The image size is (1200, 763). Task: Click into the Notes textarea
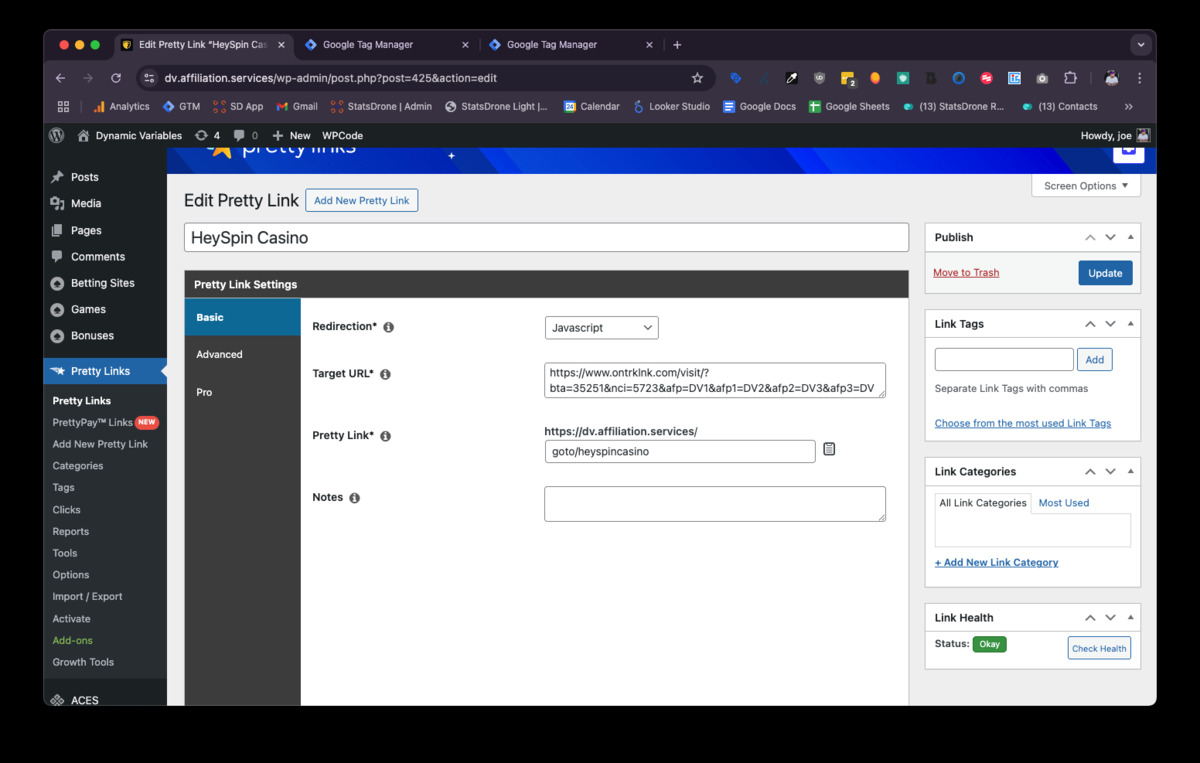tap(715, 504)
